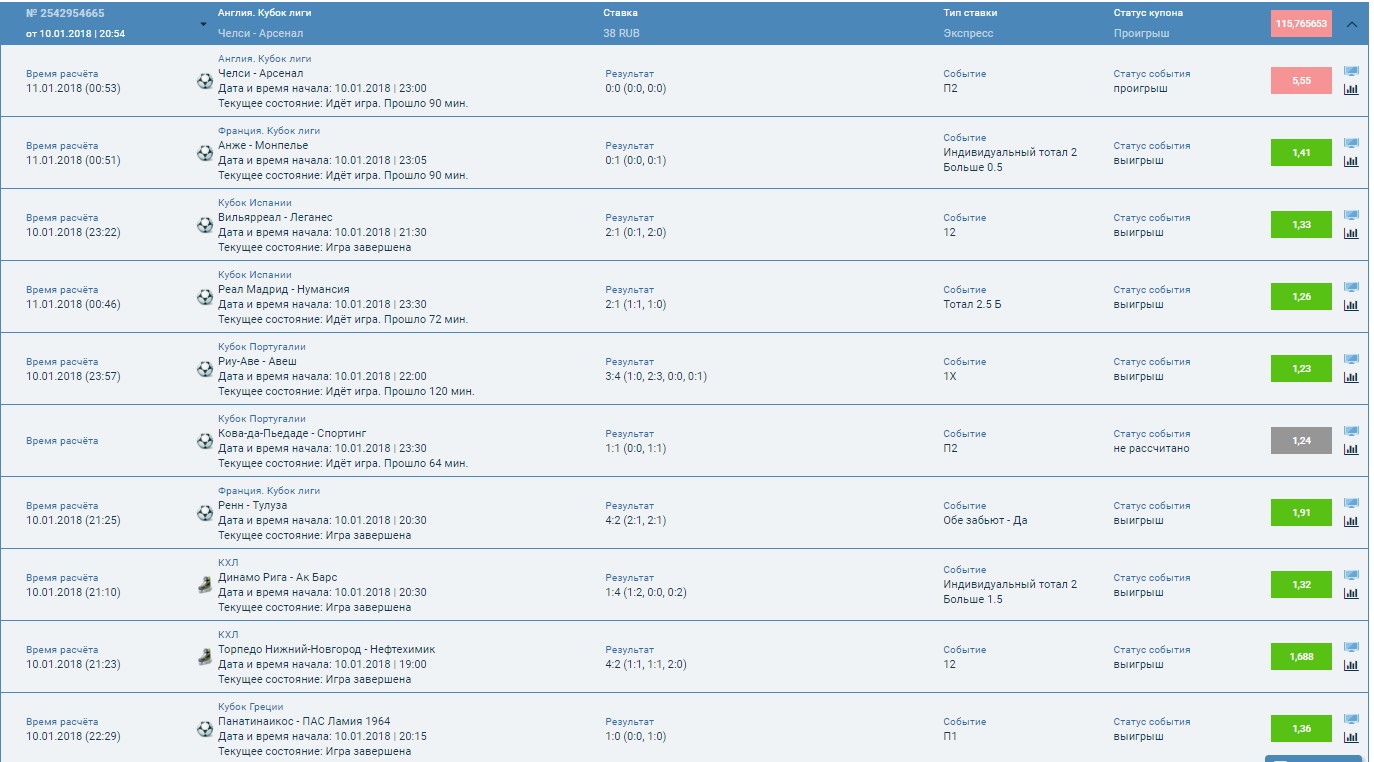
Task: Click football icon beside Вильярреал - Леганес
Action: pos(205,225)
